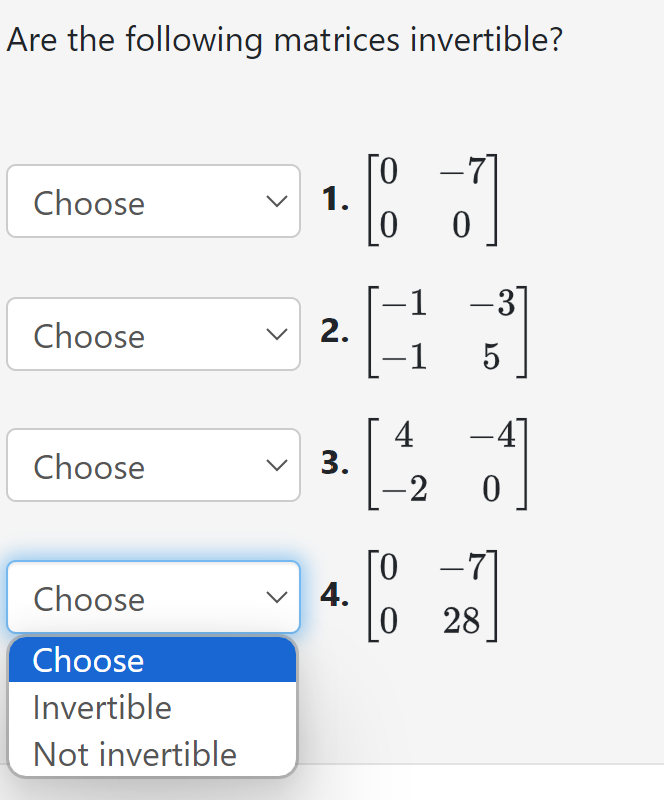
Task: Click the chevron arrow beside matrix 3
Action: click(x=277, y=465)
